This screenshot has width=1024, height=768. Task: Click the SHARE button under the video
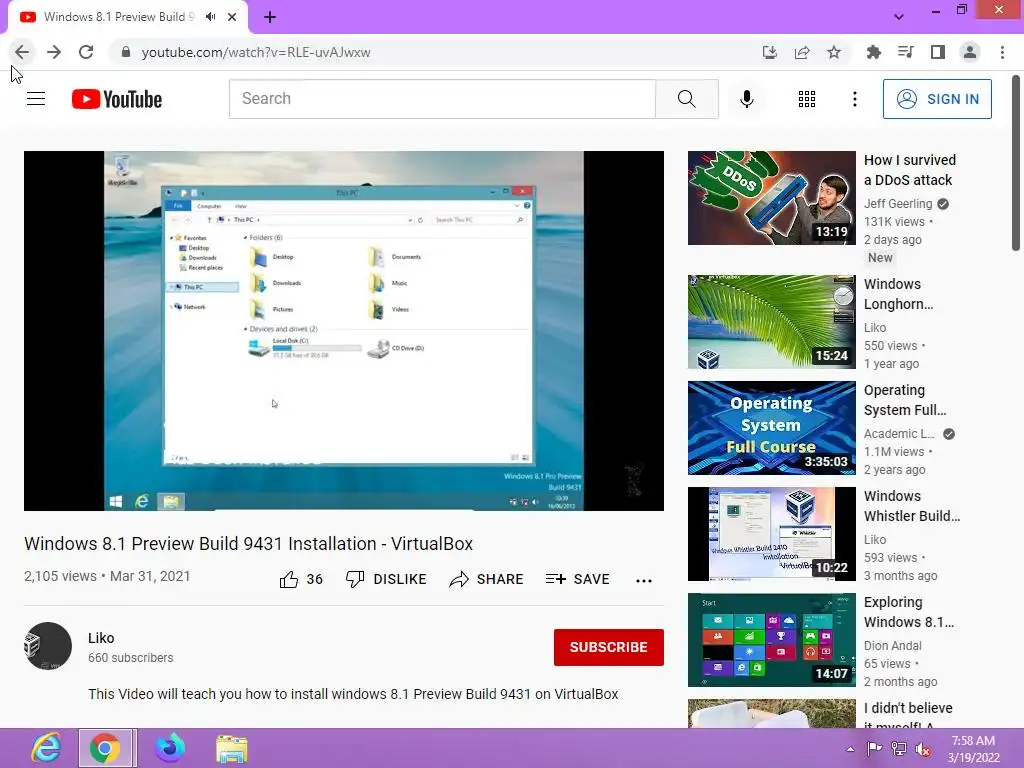(x=487, y=579)
